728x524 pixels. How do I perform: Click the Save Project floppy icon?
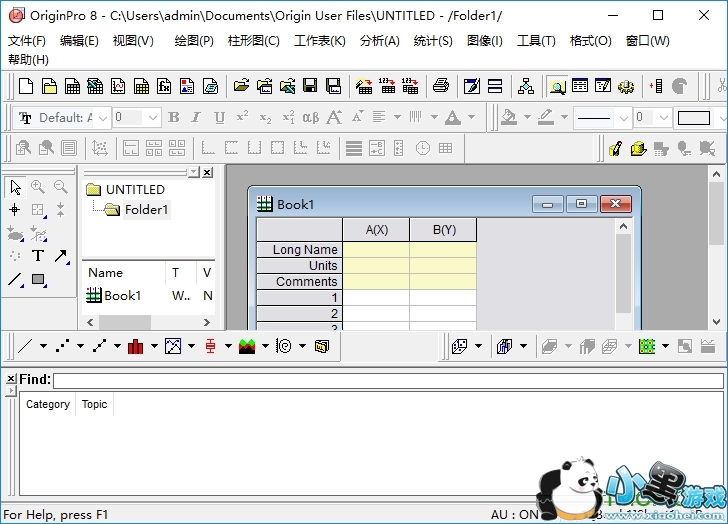coord(310,86)
